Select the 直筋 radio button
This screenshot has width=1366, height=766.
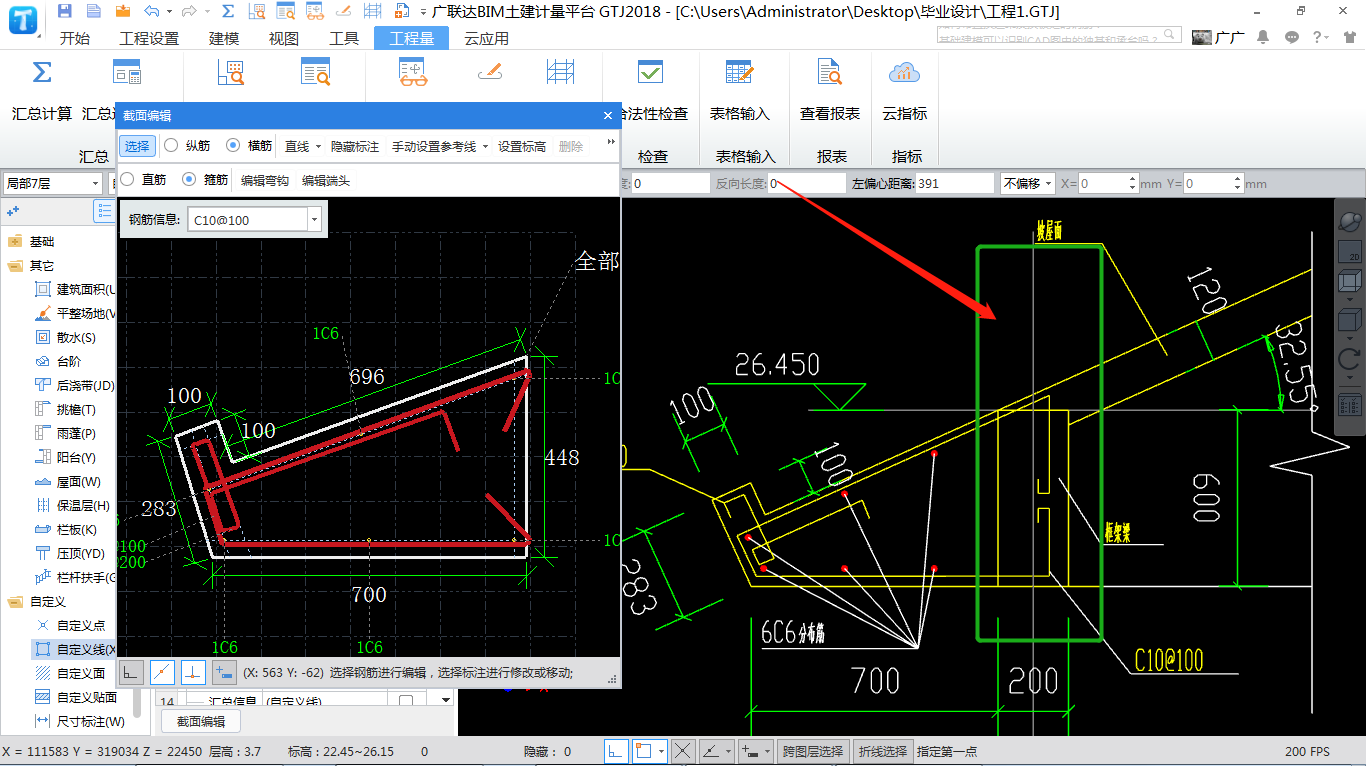coord(127,180)
